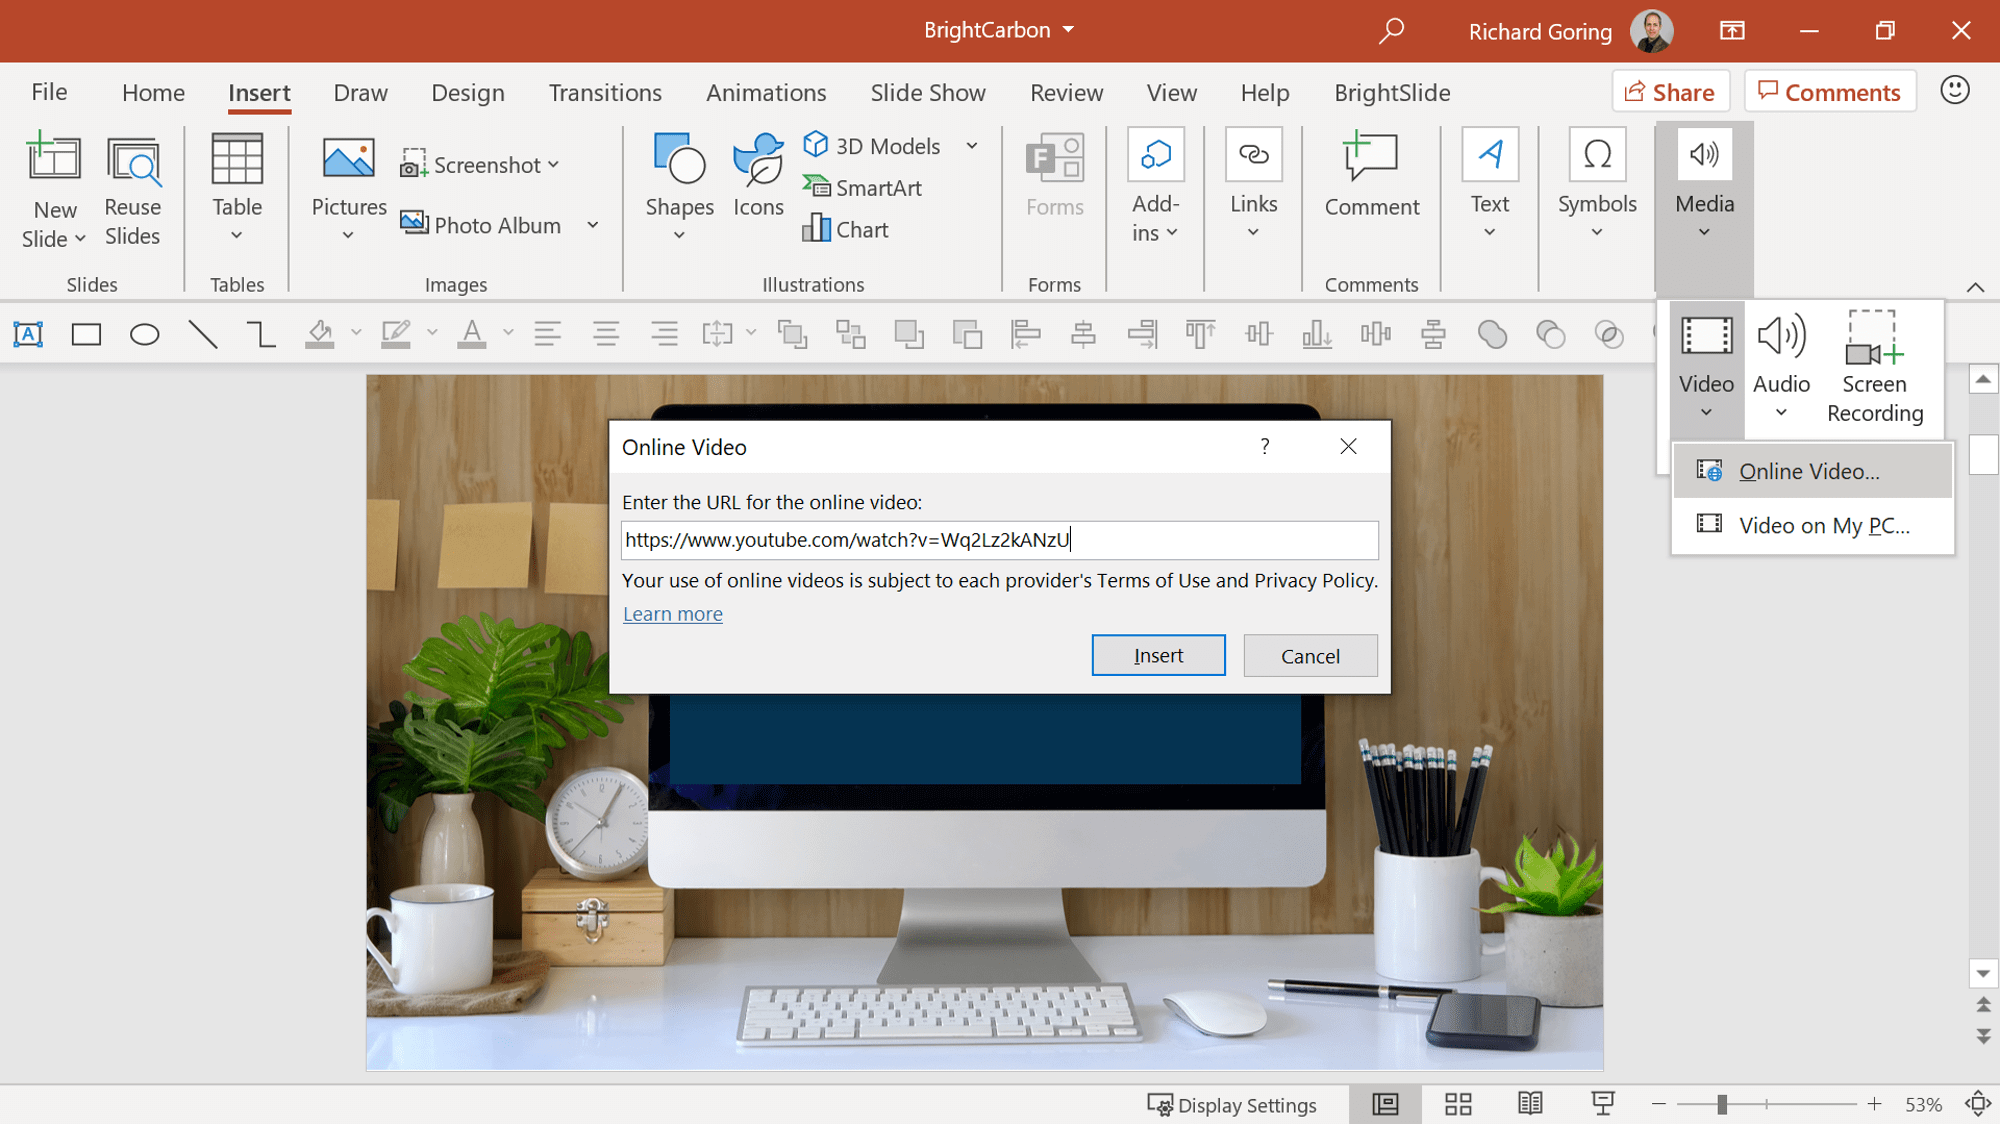Click the Insert button in the dialog
Viewport: 2000px width, 1125px height.
click(x=1157, y=655)
